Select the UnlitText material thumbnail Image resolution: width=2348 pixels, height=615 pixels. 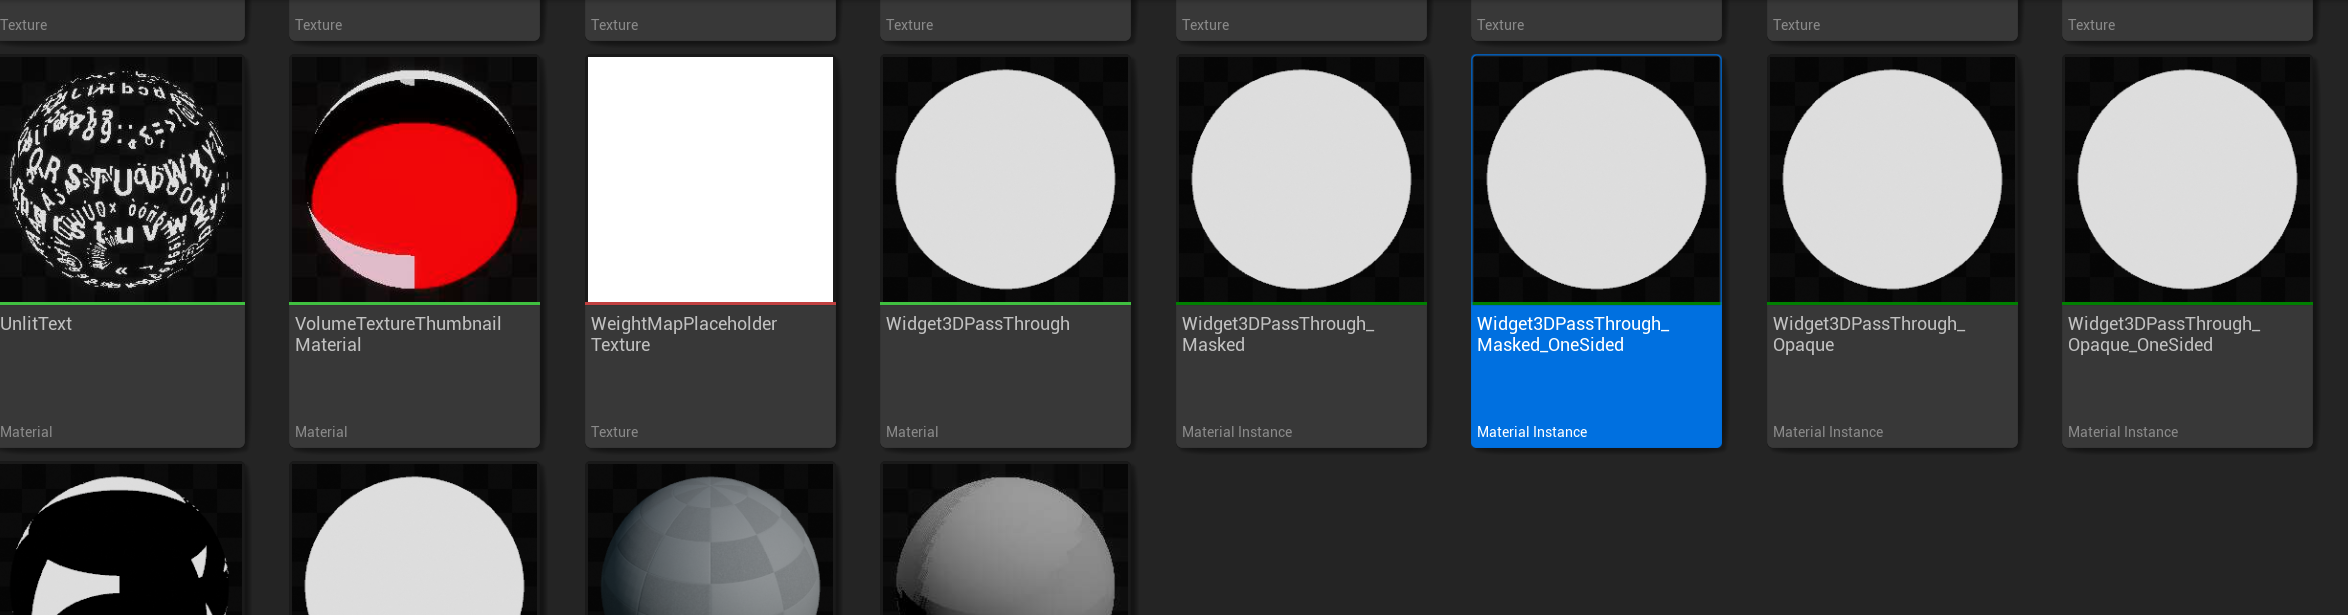(121, 179)
